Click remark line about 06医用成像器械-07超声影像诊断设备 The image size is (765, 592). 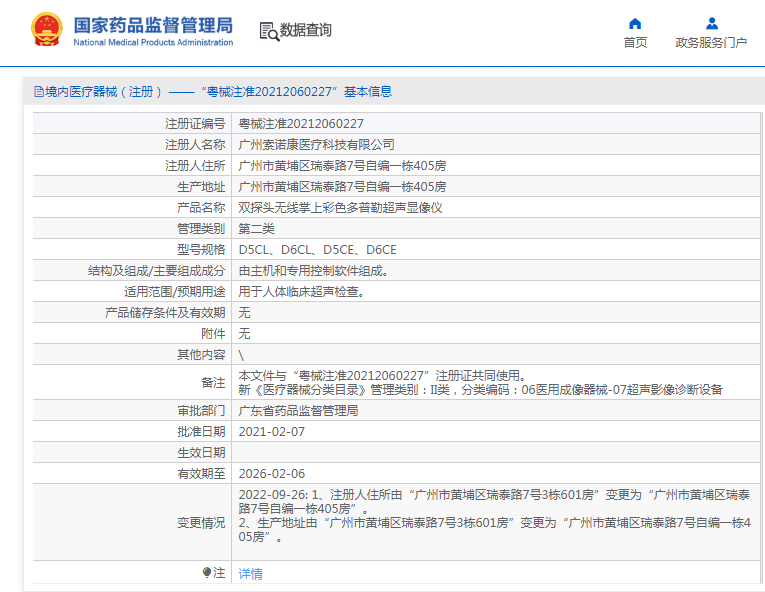click(480, 390)
